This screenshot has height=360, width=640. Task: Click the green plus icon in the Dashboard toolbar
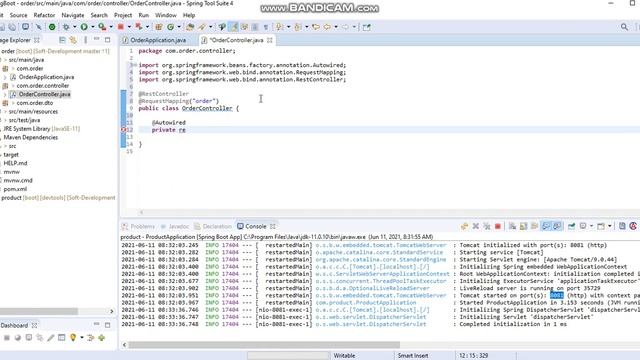(101, 338)
